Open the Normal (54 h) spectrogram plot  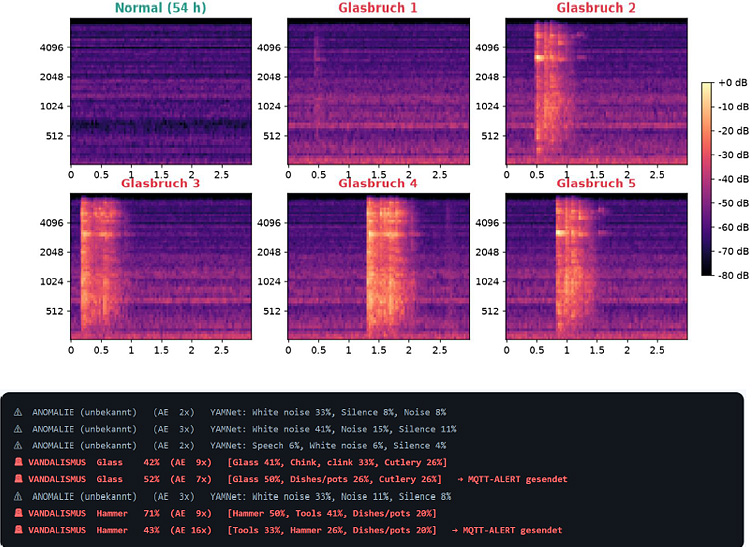tap(161, 92)
